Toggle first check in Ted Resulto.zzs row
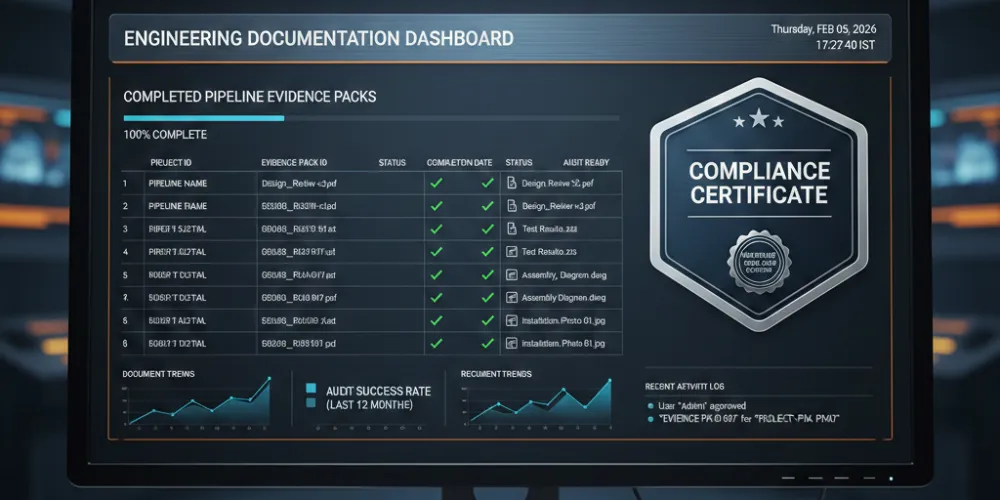 [436, 252]
